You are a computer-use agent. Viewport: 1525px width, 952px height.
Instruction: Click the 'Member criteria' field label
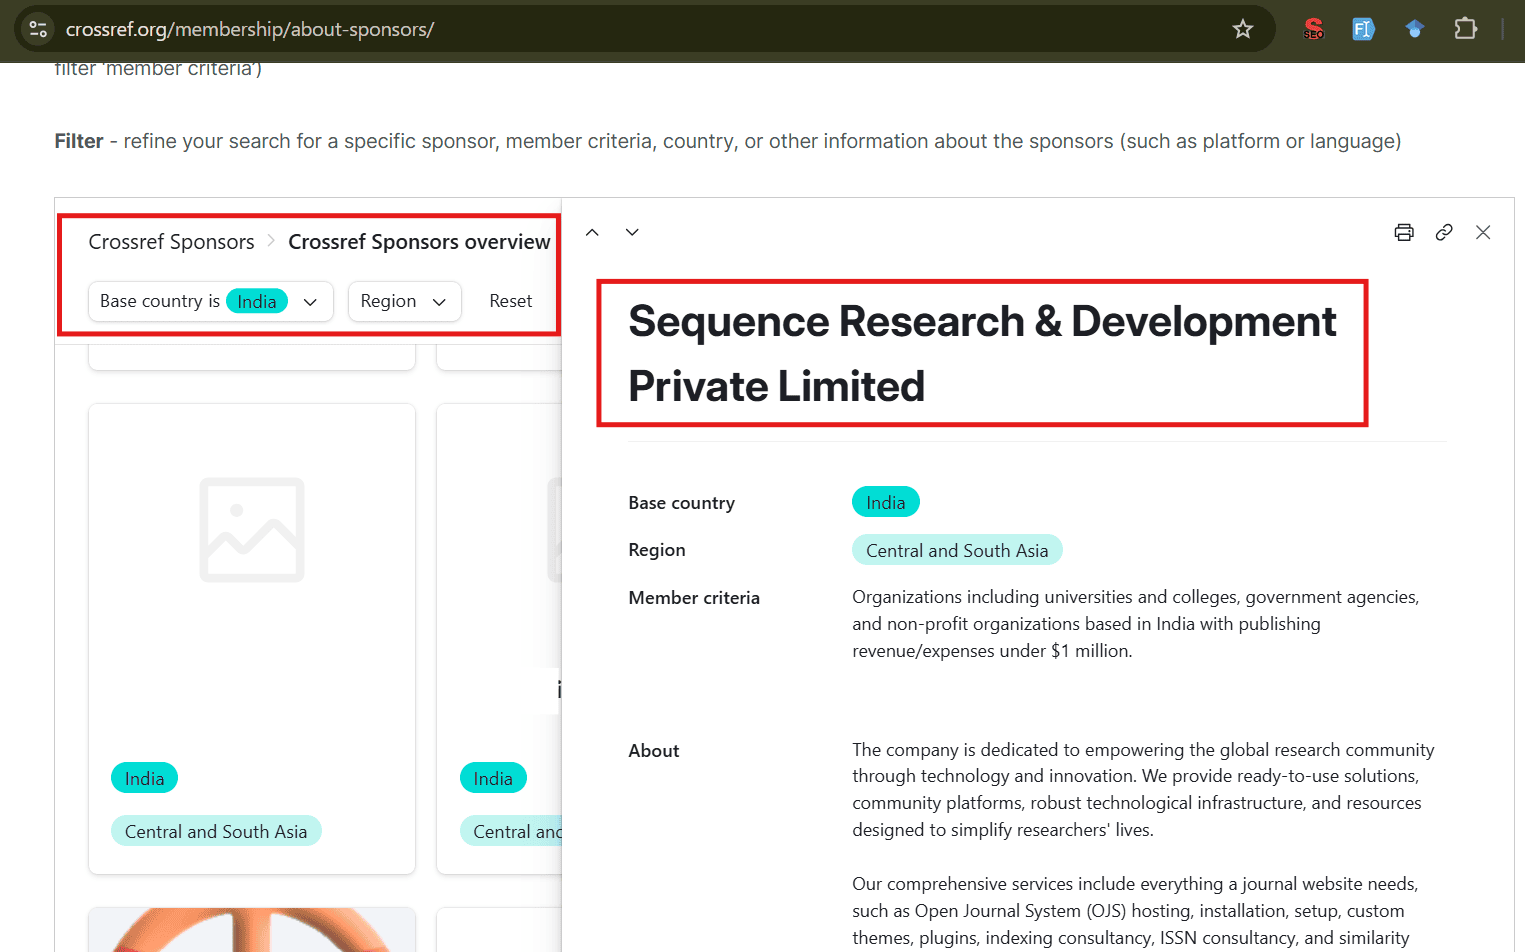pyautogui.click(x=694, y=598)
